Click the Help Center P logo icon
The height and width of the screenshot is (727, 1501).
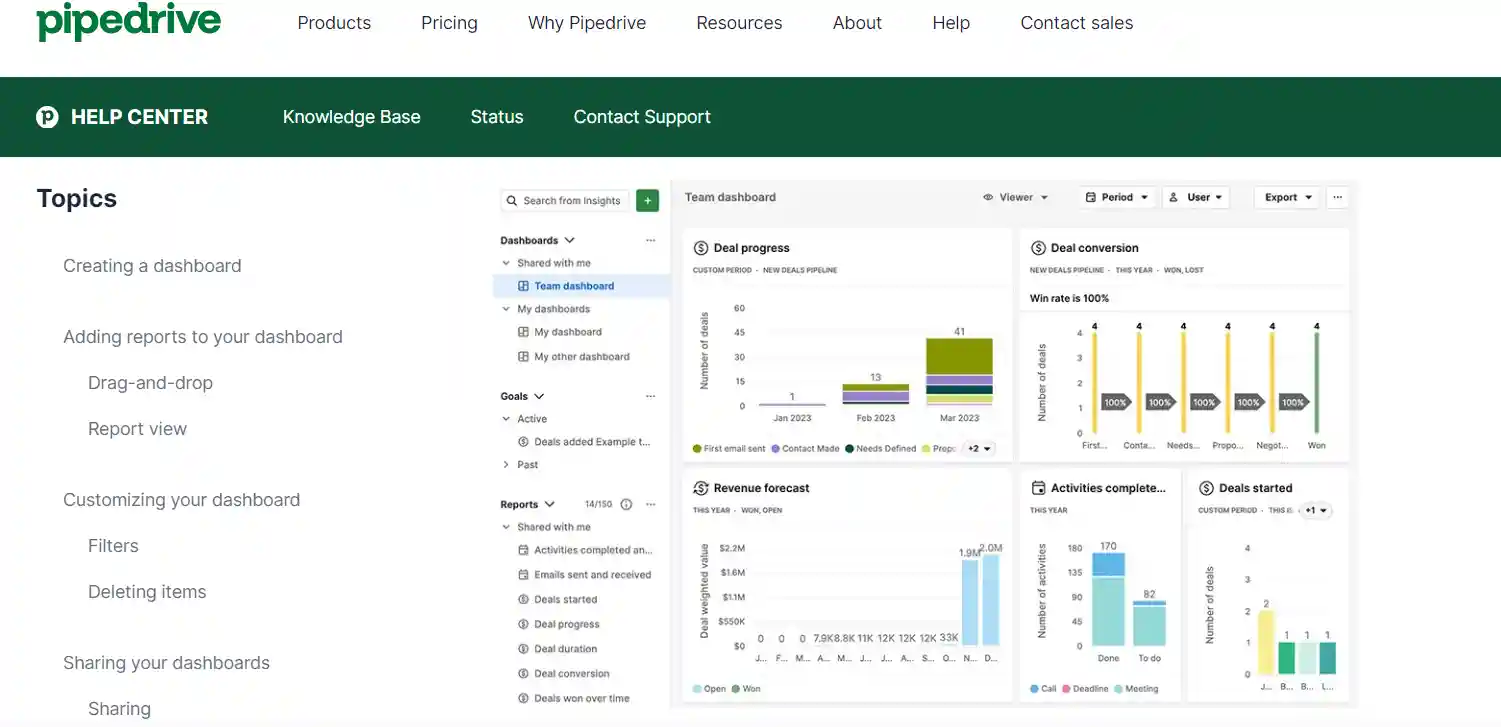click(48, 117)
